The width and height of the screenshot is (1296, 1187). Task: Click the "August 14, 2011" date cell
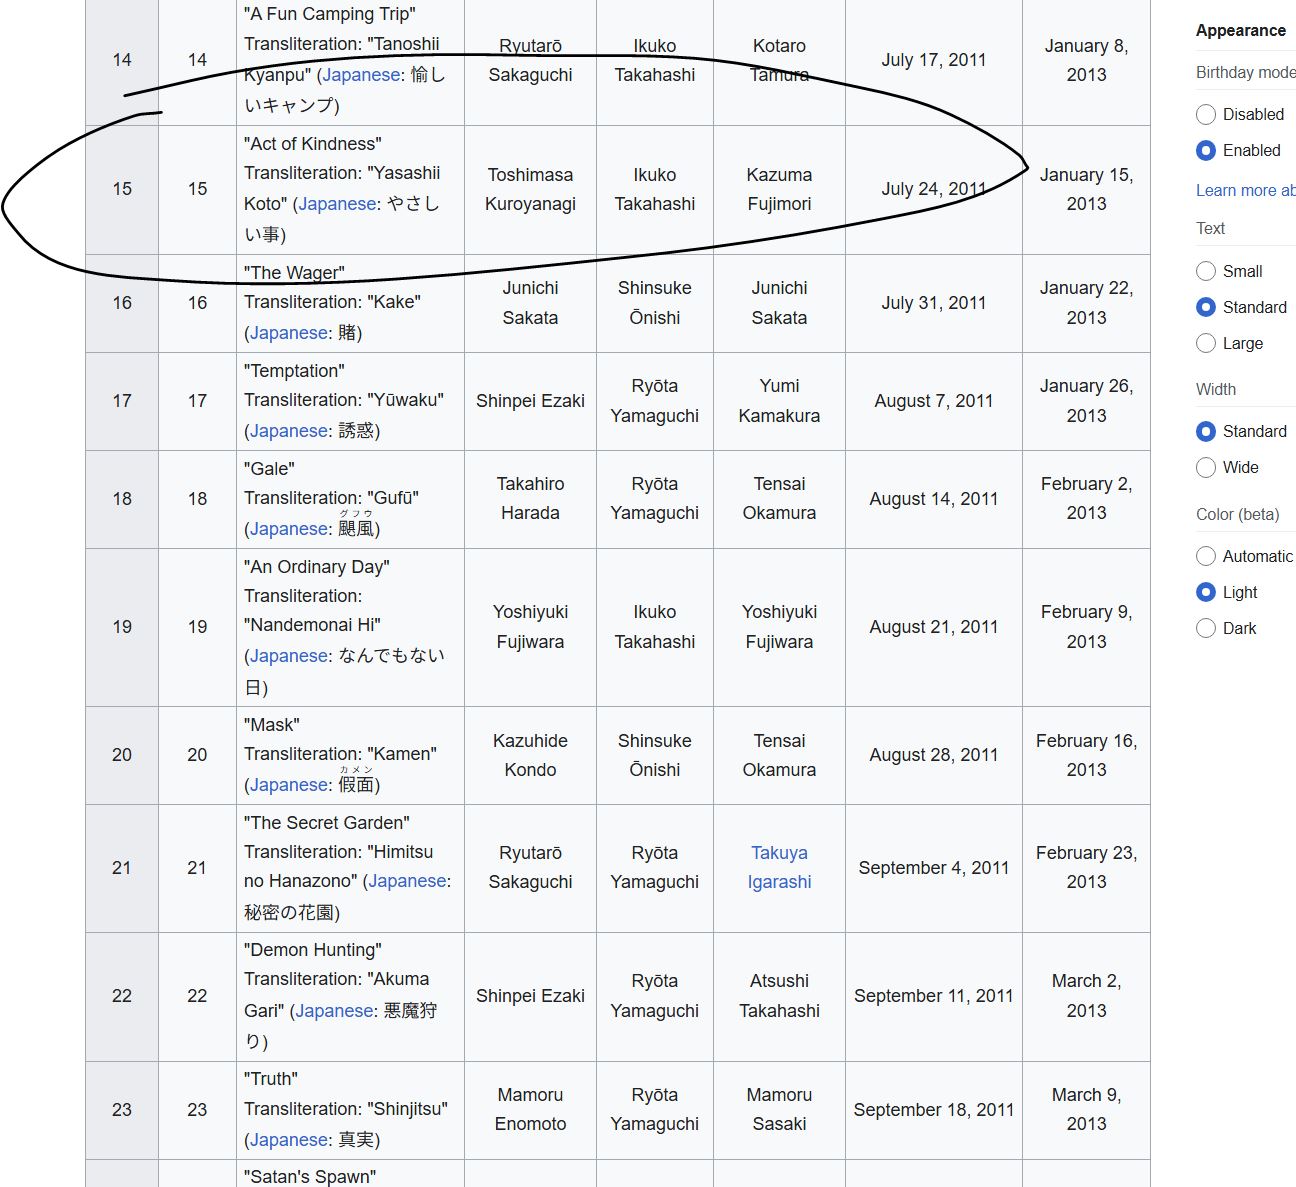click(x=934, y=499)
